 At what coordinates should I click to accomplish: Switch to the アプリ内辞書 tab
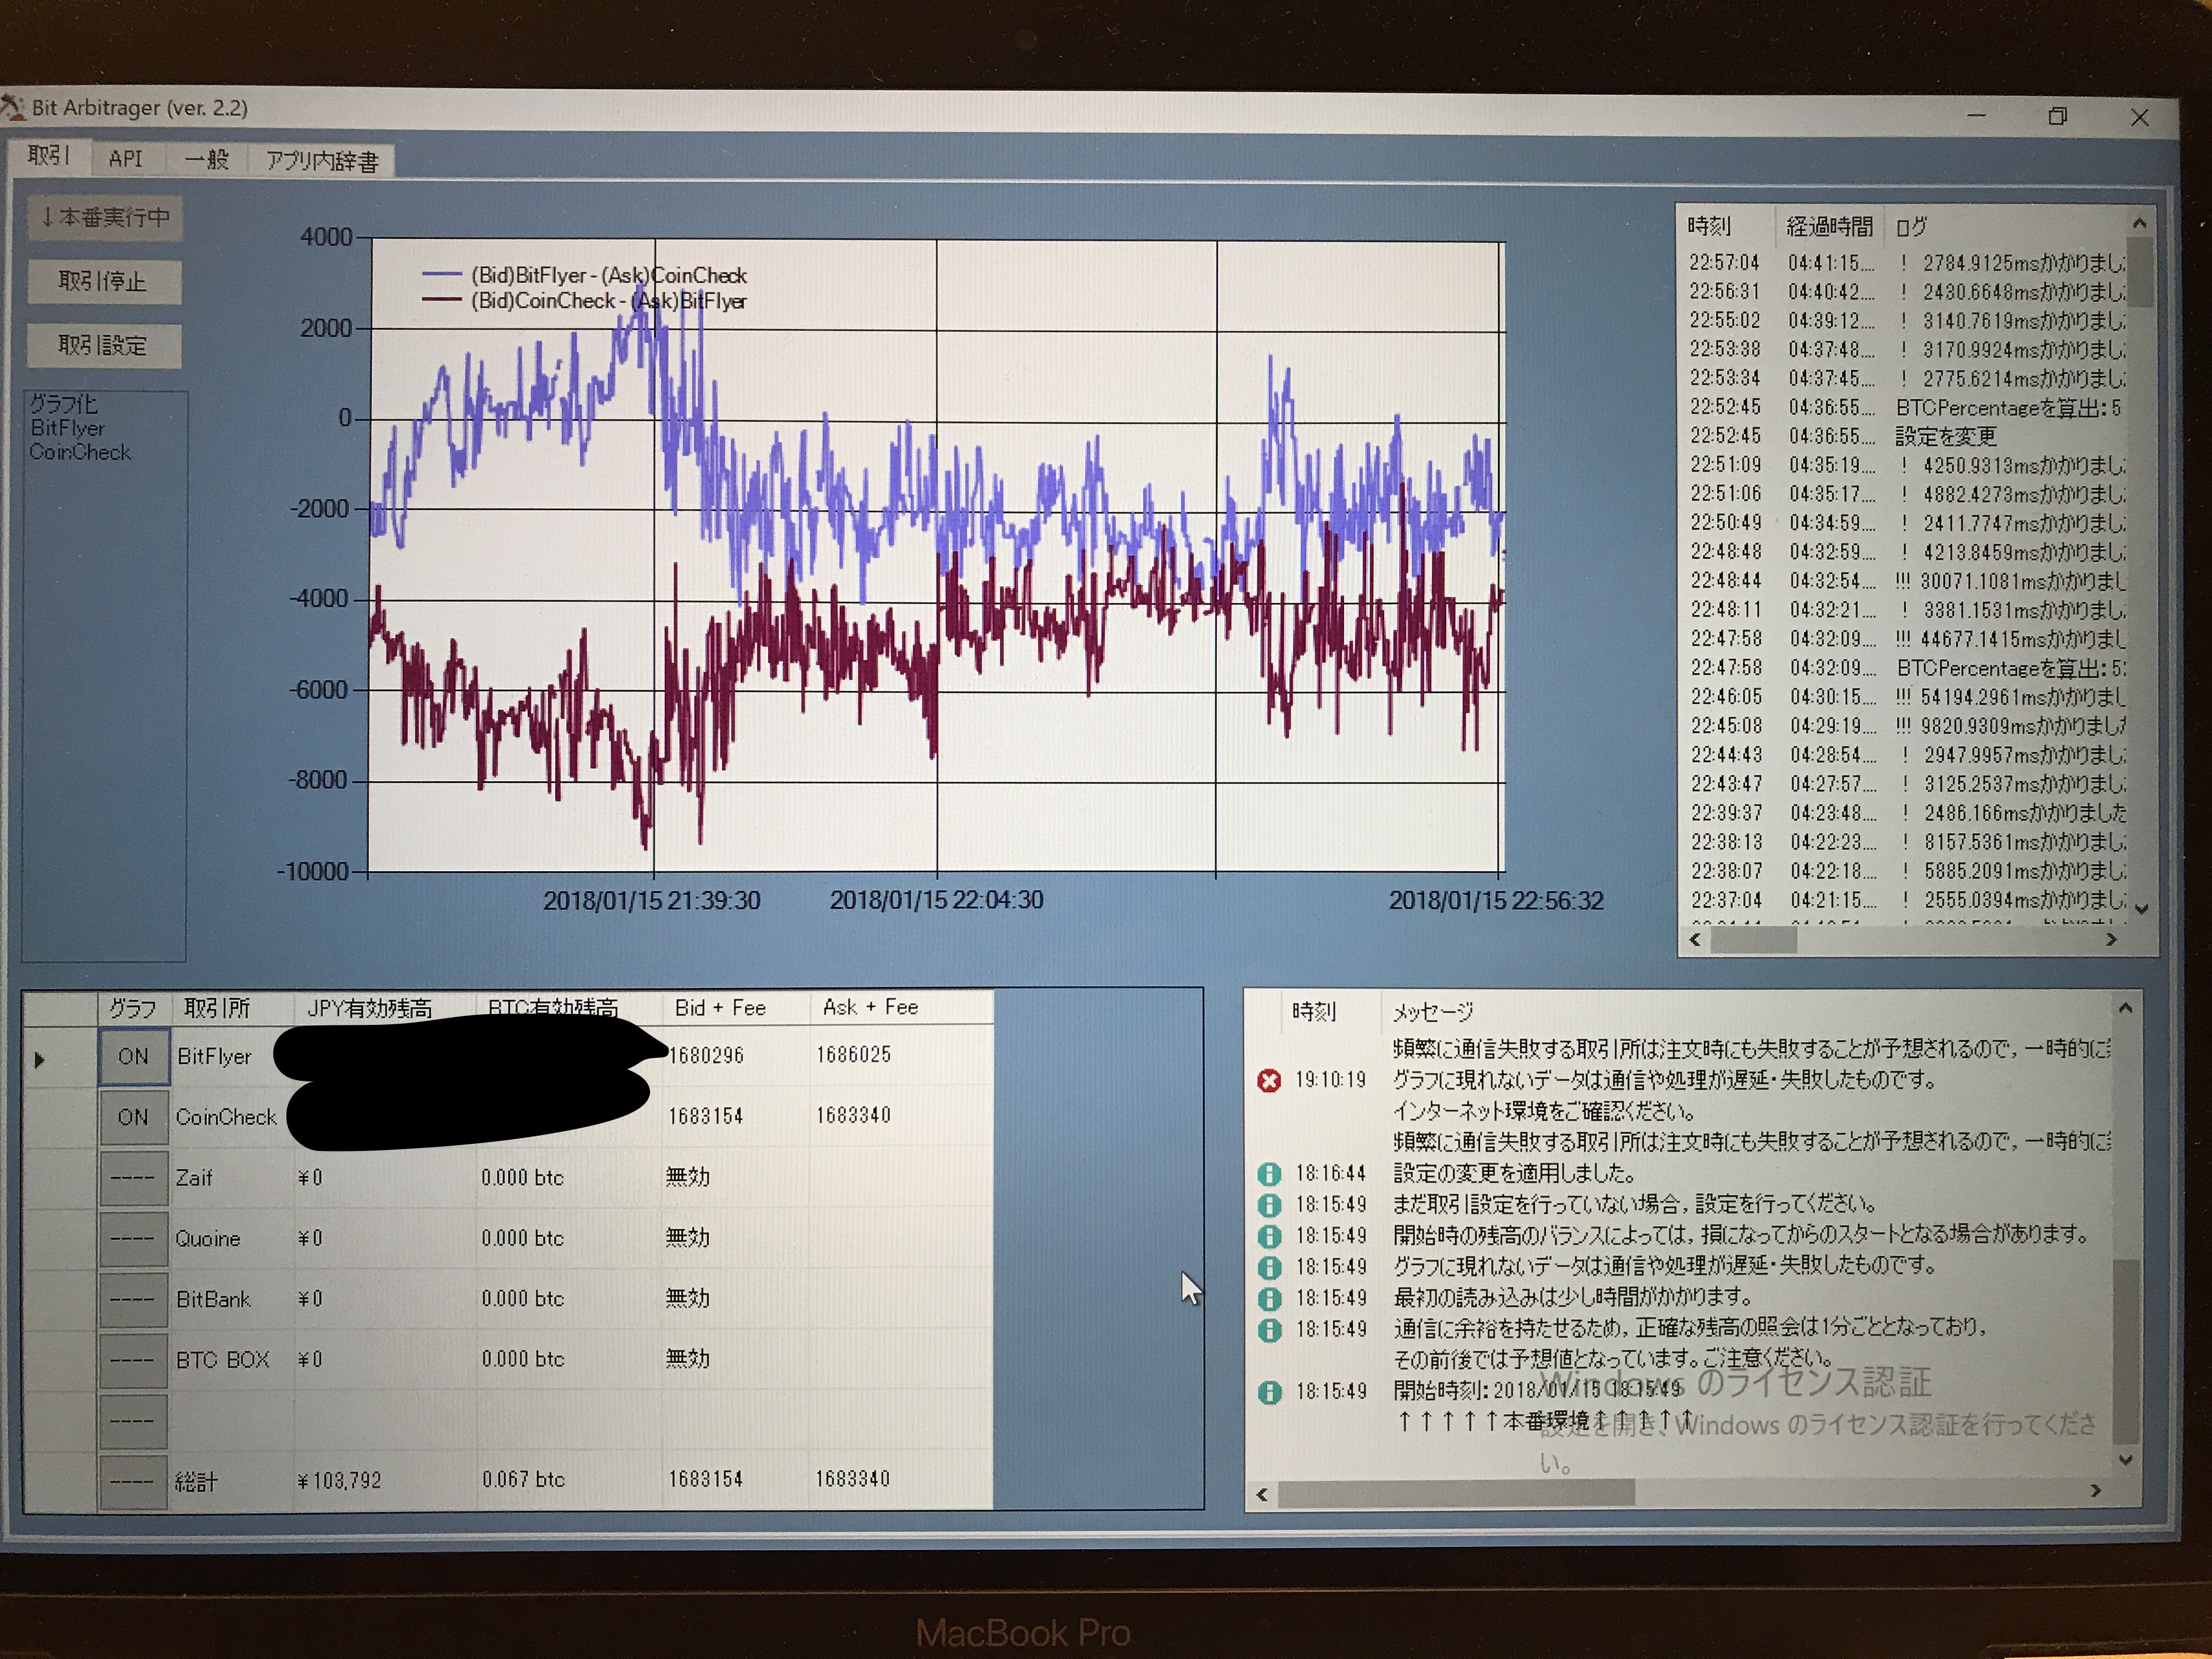[x=322, y=161]
